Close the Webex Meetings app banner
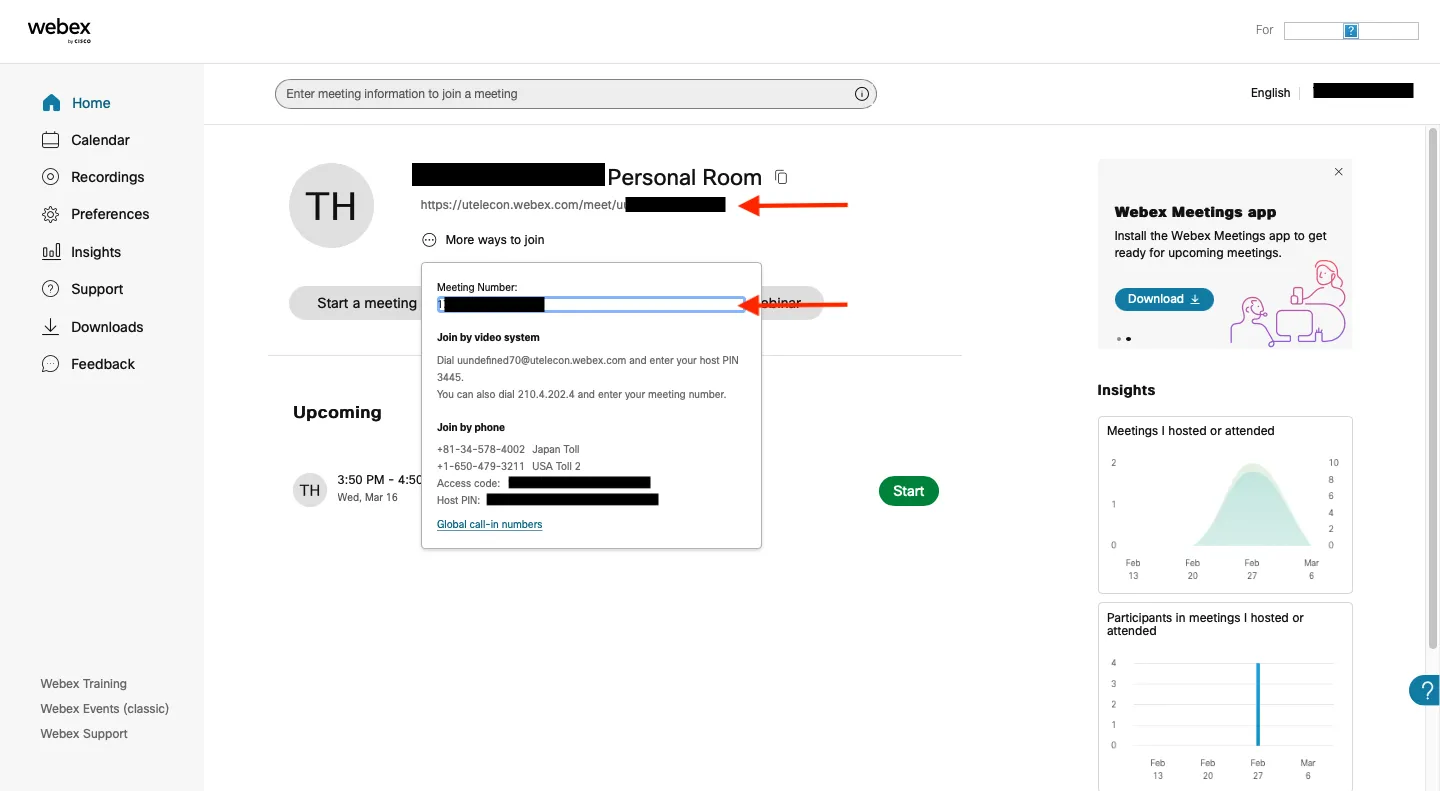Image resolution: width=1440 pixels, height=791 pixels. (x=1338, y=172)
